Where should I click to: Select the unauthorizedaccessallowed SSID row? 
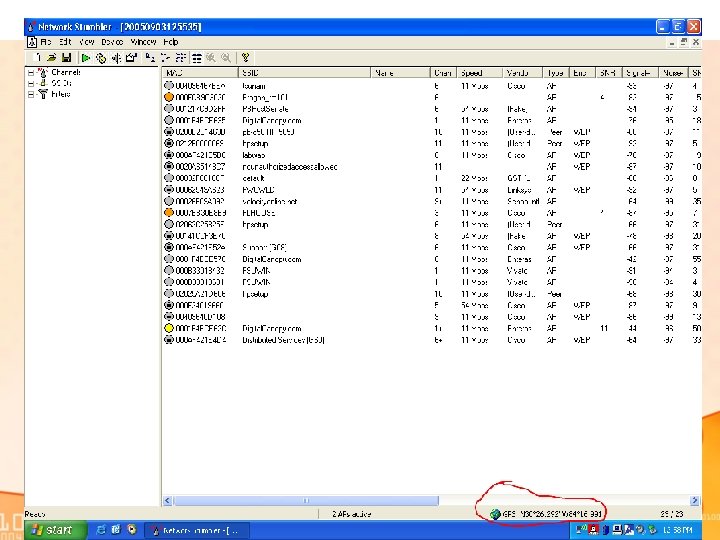(432, 167)
